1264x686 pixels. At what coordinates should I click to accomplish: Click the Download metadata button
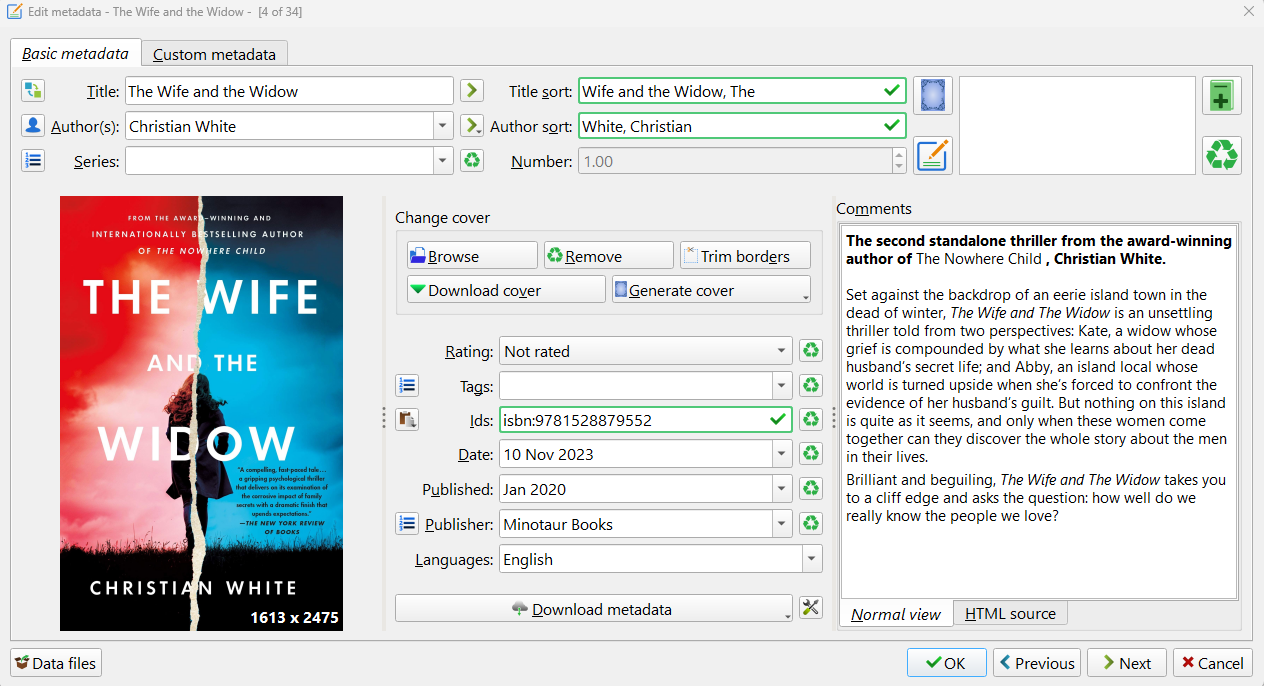coord(594,608)
